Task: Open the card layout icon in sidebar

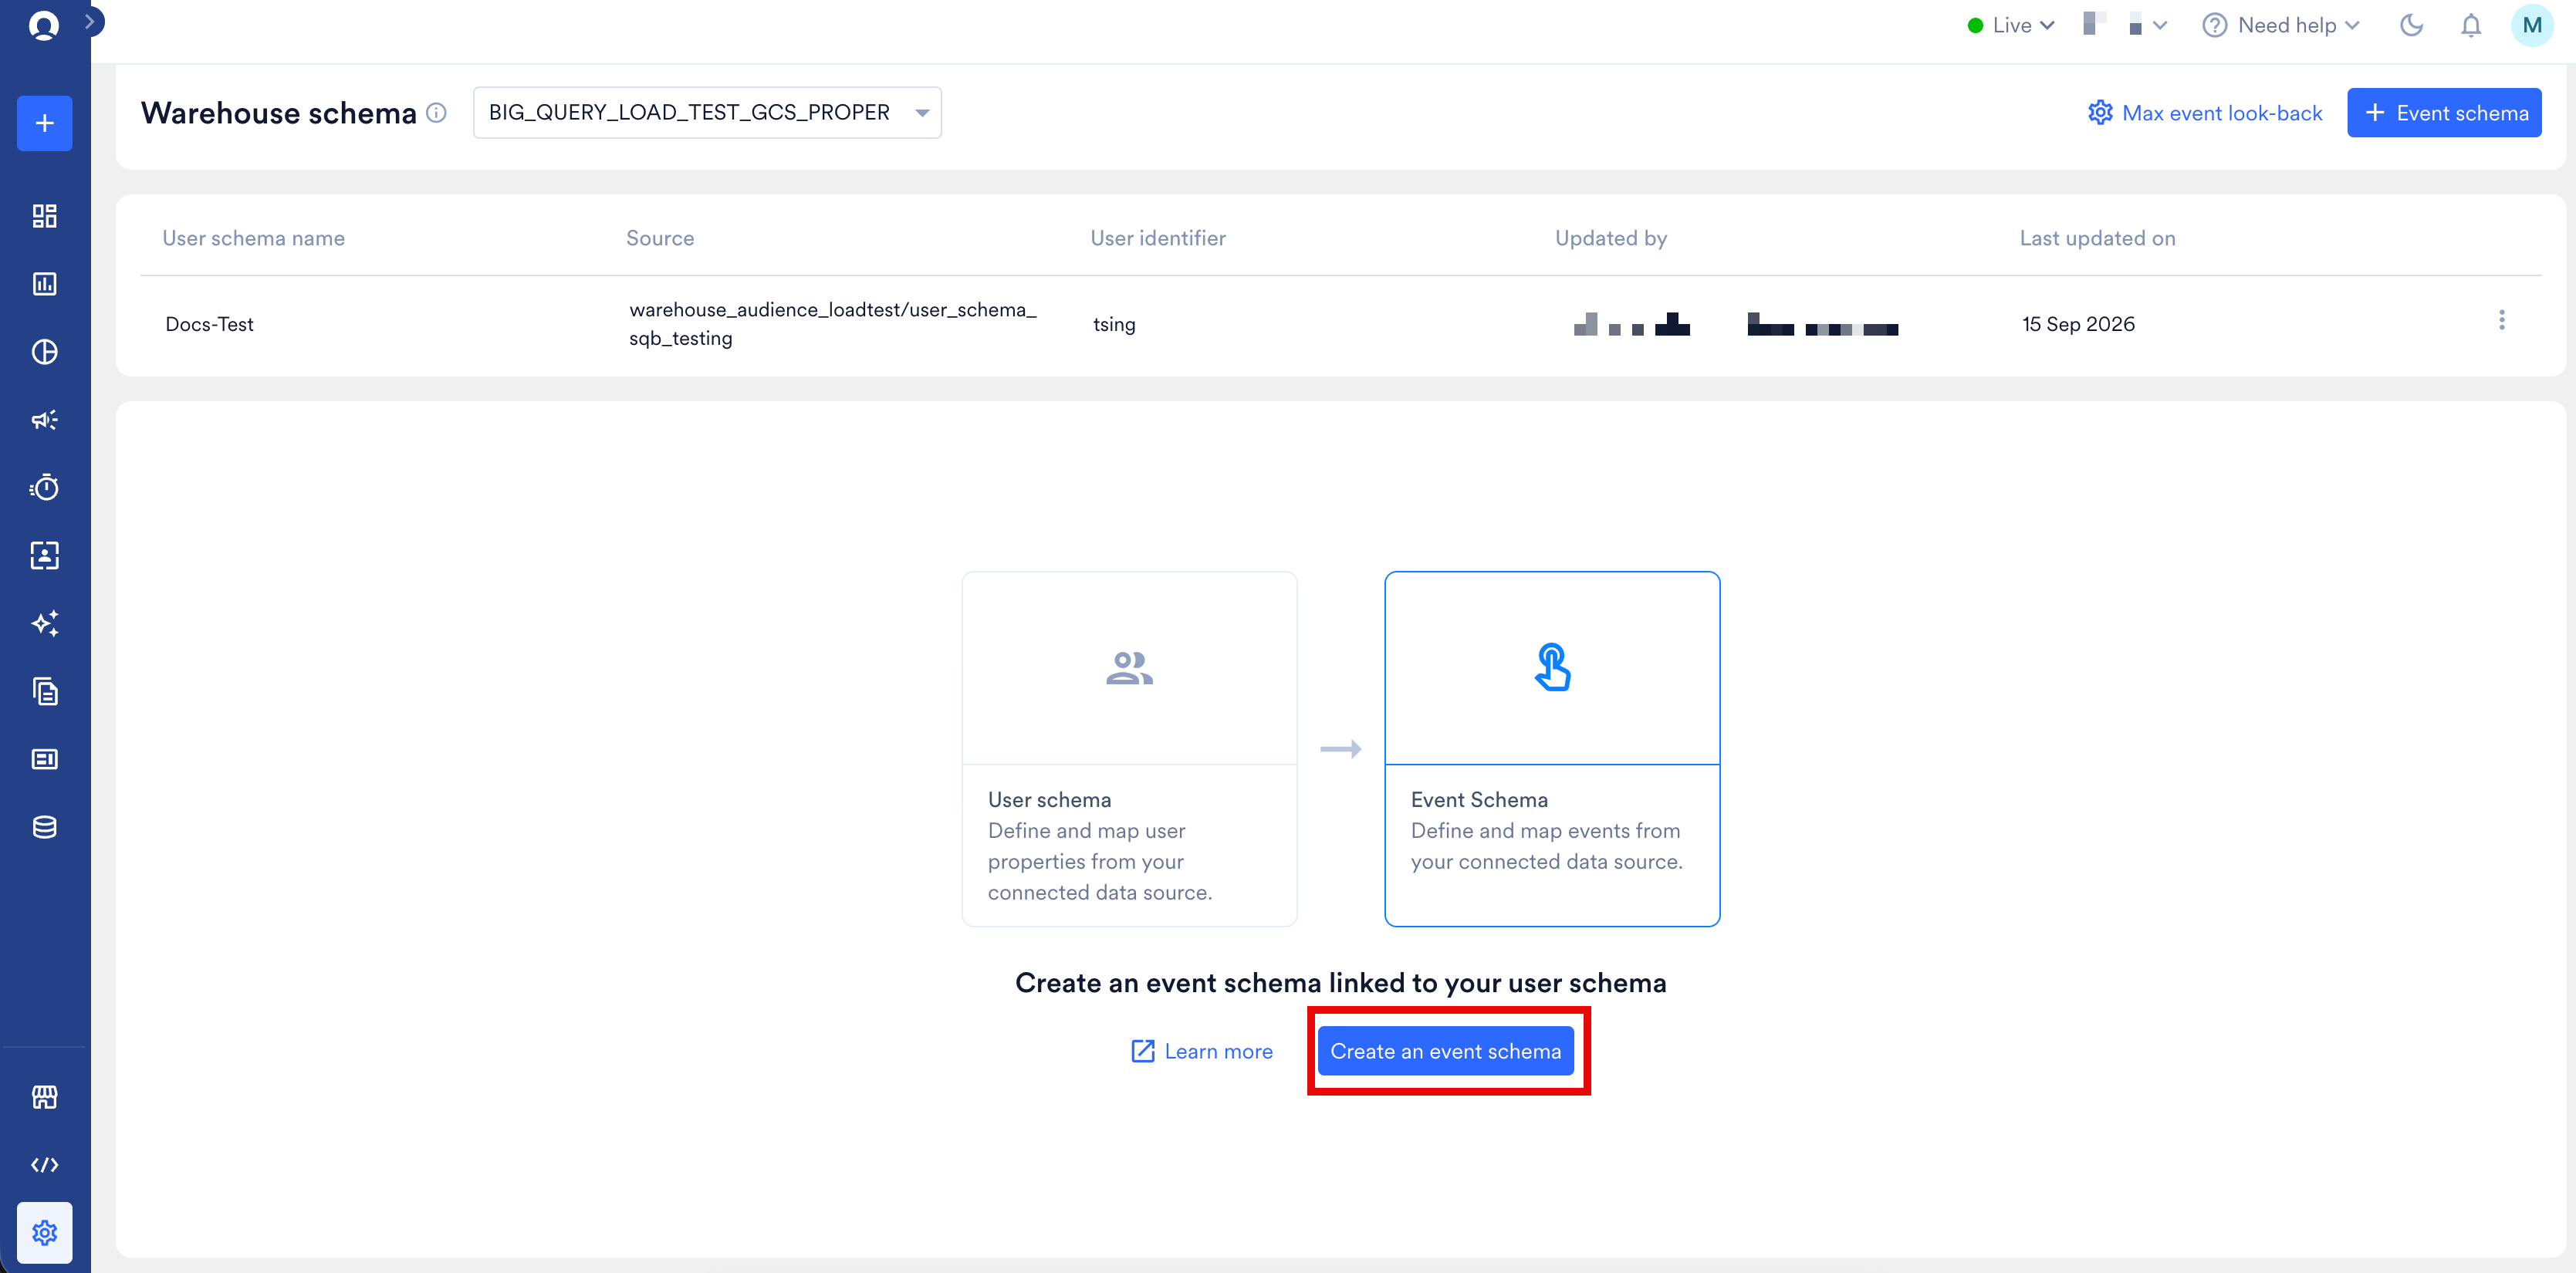Action: coord(44,759)
